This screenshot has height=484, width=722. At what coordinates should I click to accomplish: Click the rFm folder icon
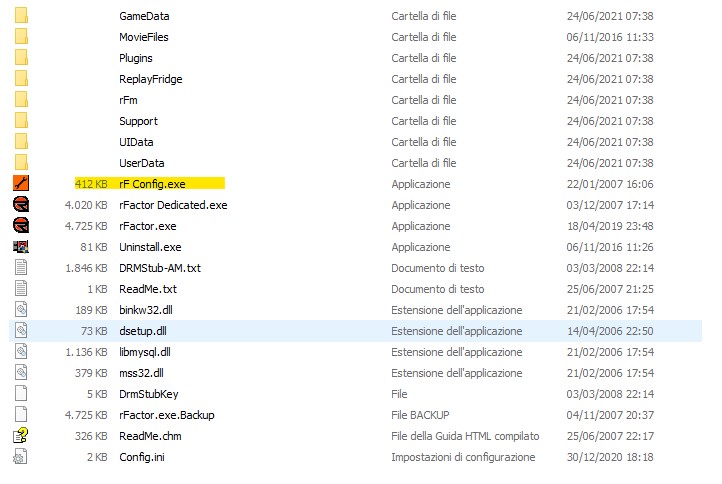point(21,99)
